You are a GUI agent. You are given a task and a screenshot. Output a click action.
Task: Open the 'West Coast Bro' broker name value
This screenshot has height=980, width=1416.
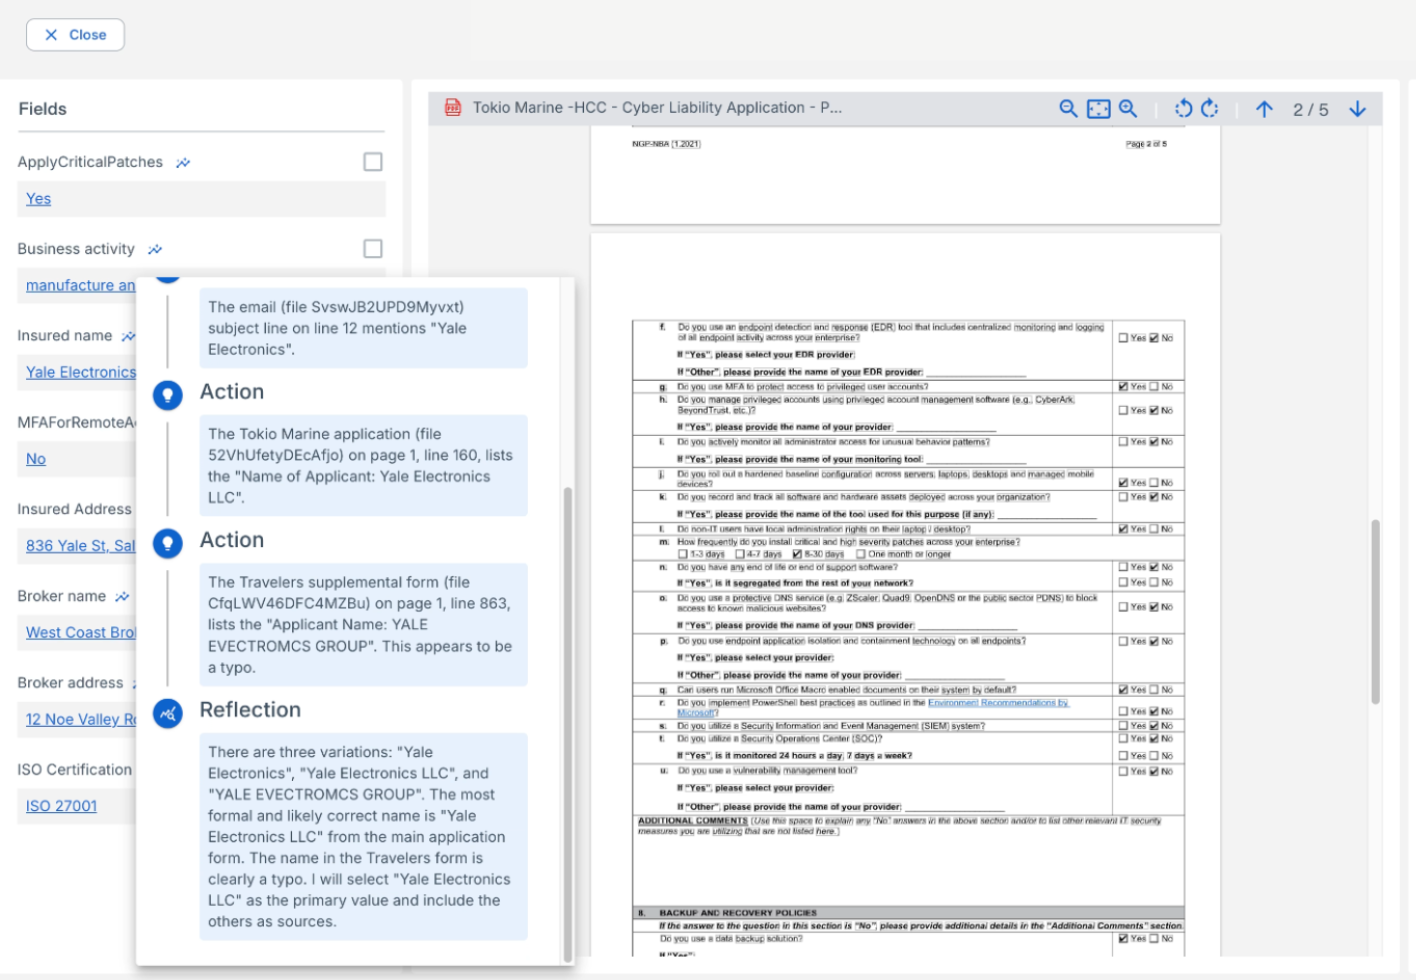[80, 633]
